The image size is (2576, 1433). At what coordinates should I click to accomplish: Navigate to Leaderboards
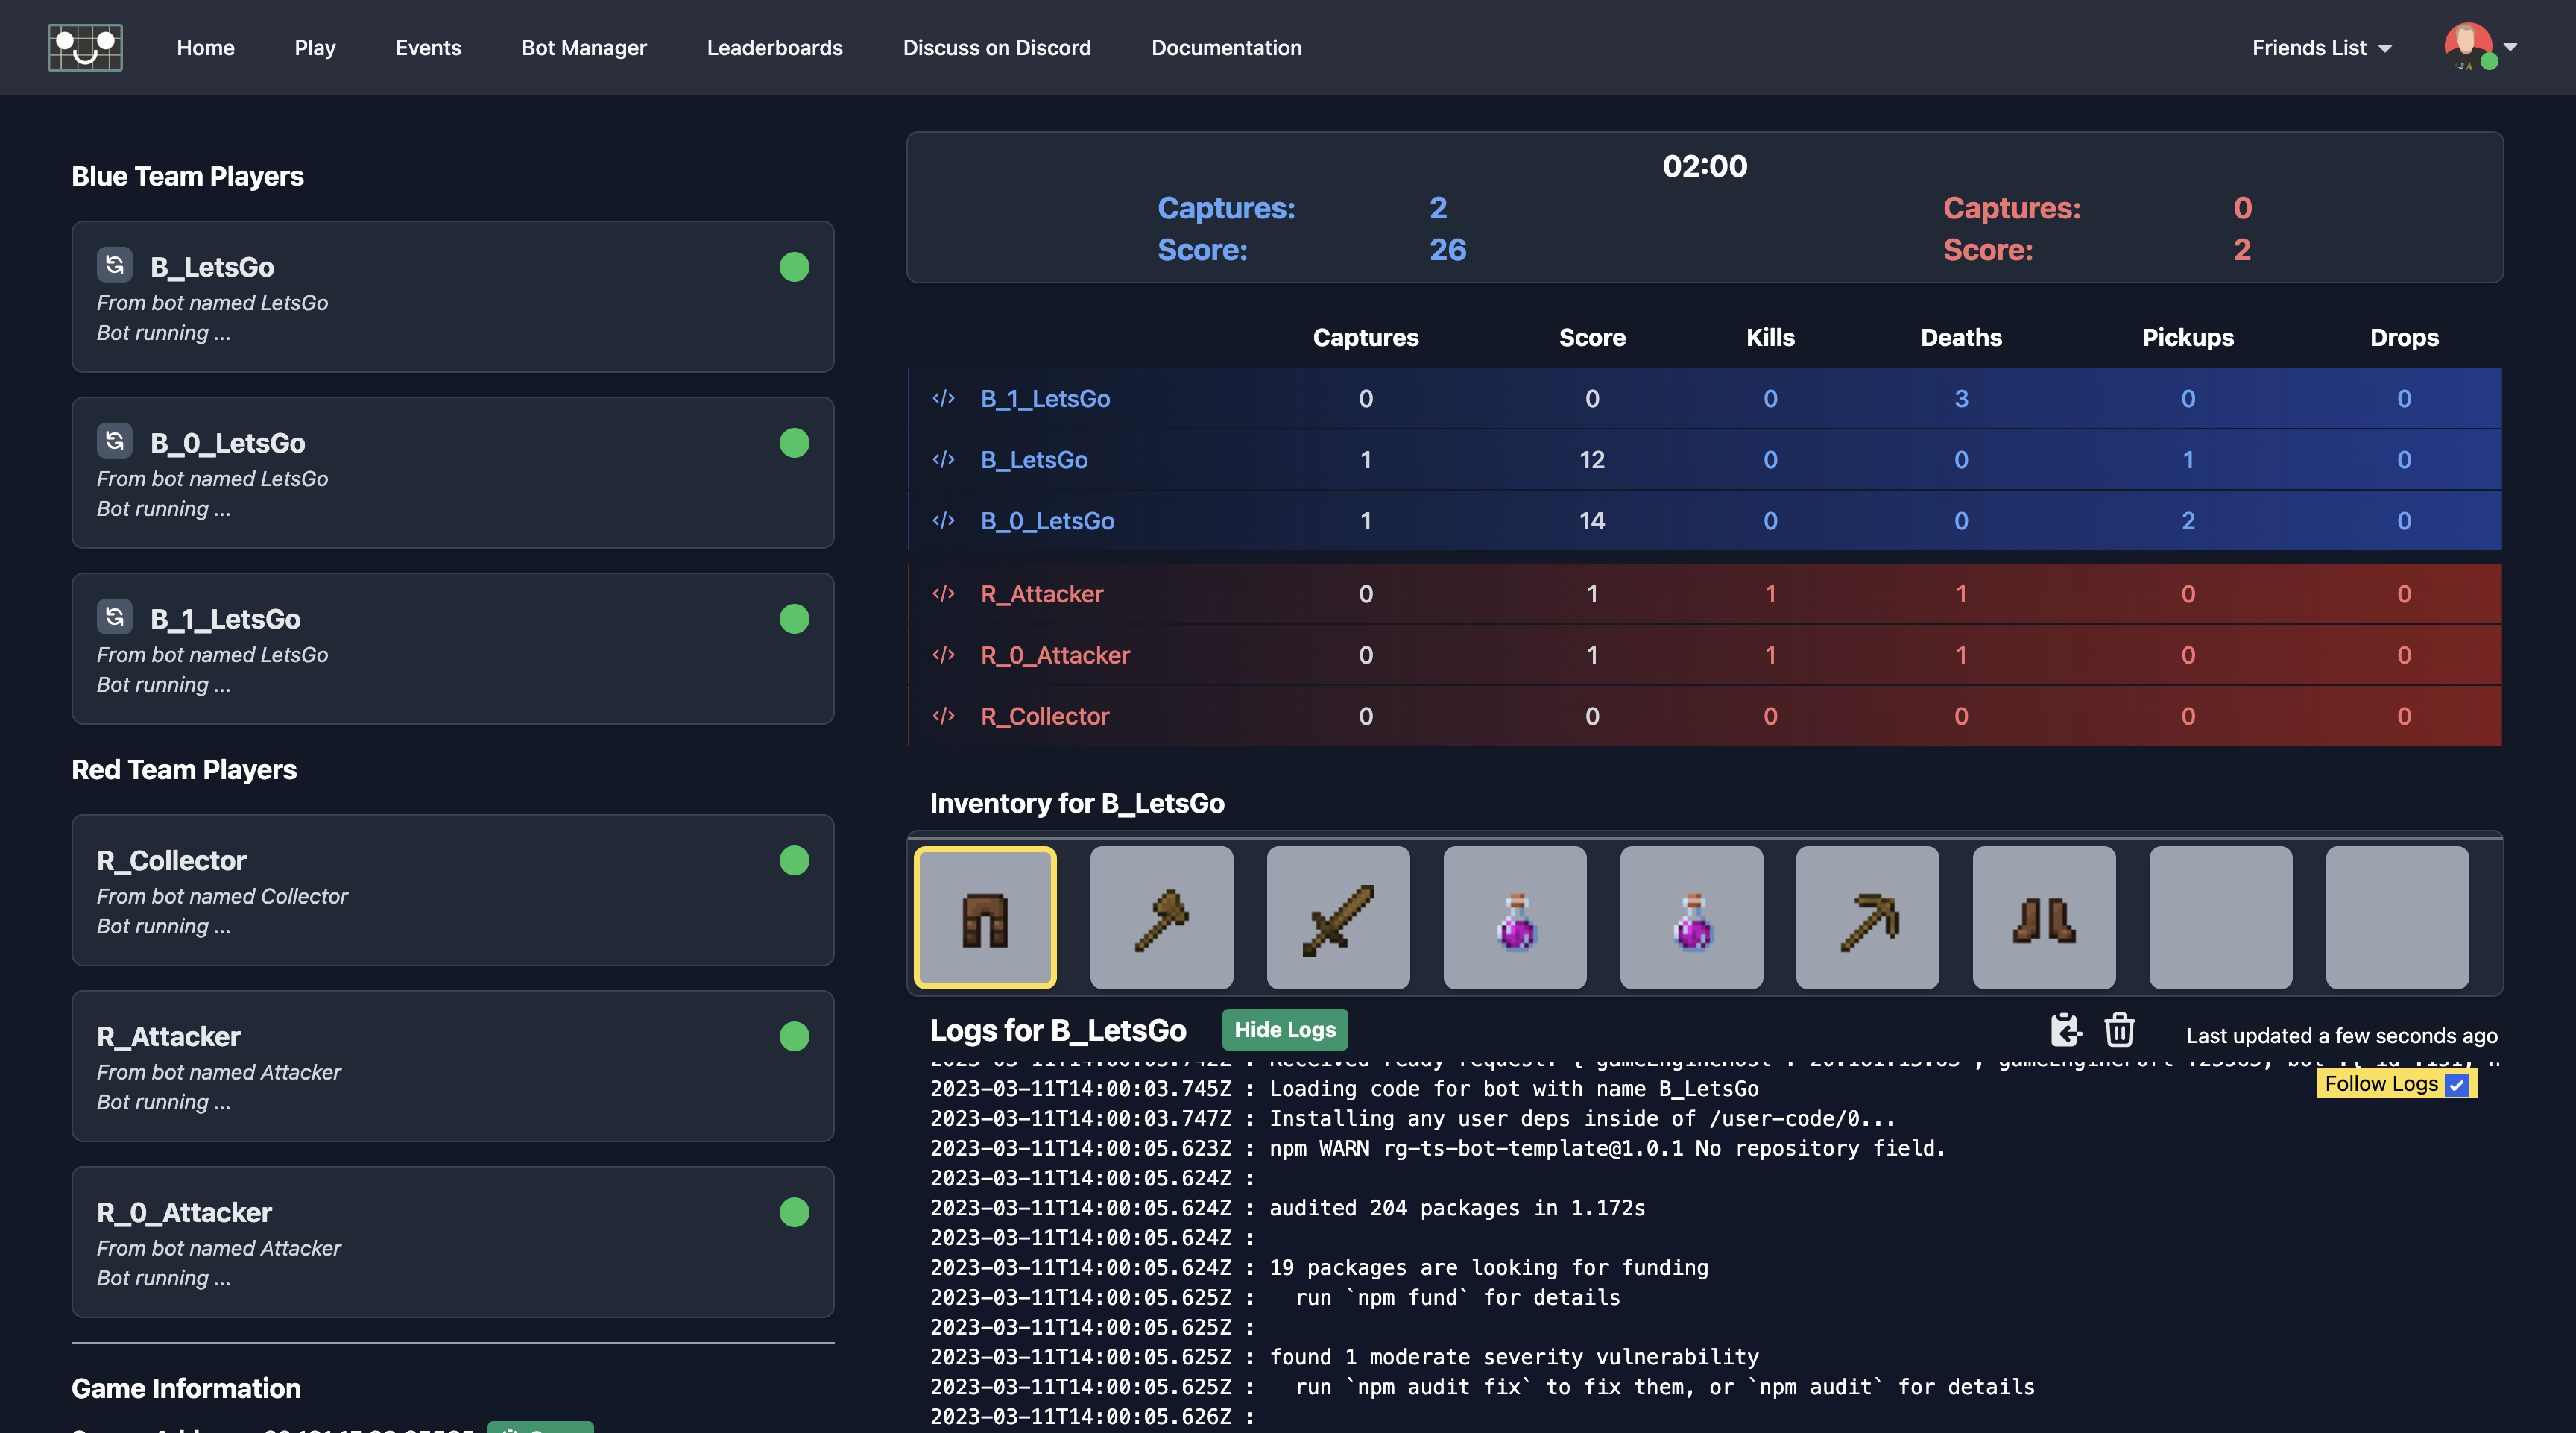[x=774, y=47]
